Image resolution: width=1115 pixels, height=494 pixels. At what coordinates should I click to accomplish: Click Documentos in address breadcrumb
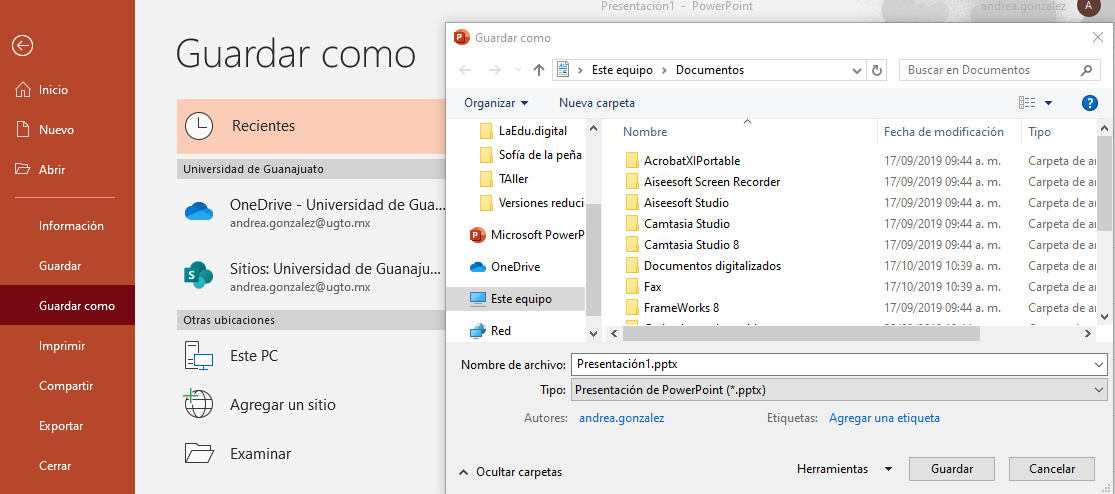tap(710, 70)
